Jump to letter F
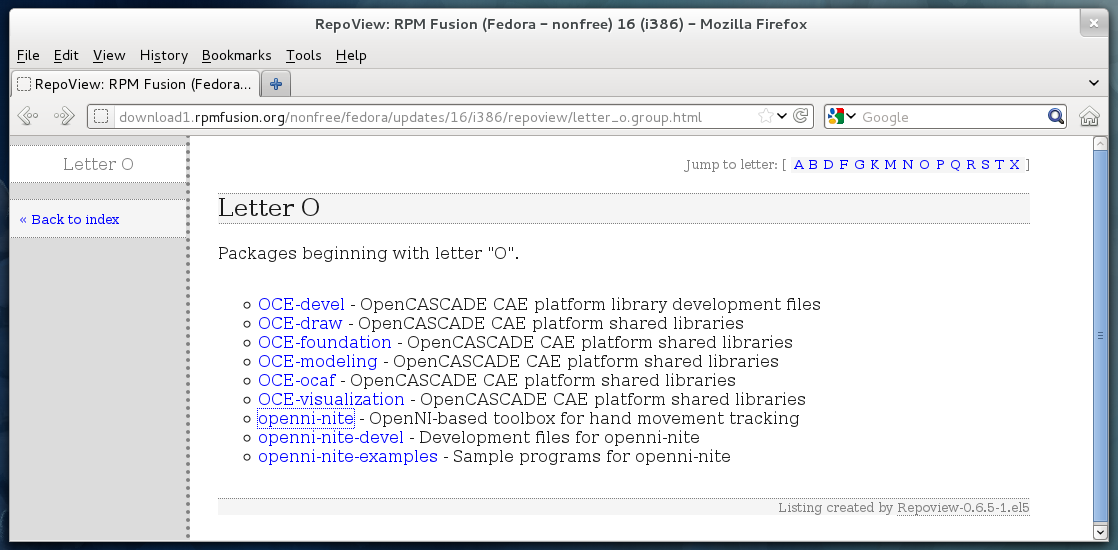The width and height of the screenshot is (1118, 550). [843, 165]
